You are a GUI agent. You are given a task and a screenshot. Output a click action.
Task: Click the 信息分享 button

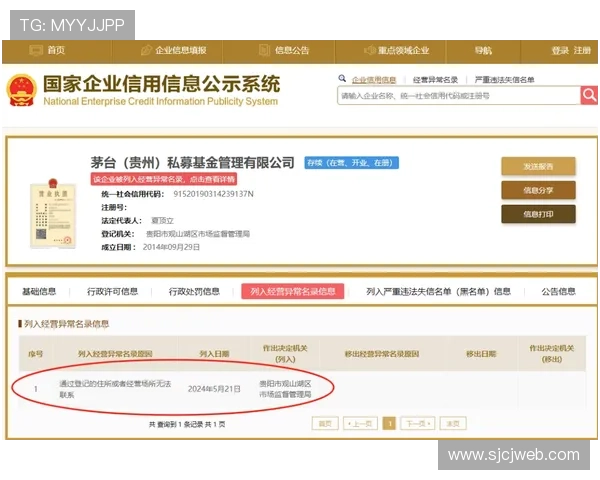point(538,190)
